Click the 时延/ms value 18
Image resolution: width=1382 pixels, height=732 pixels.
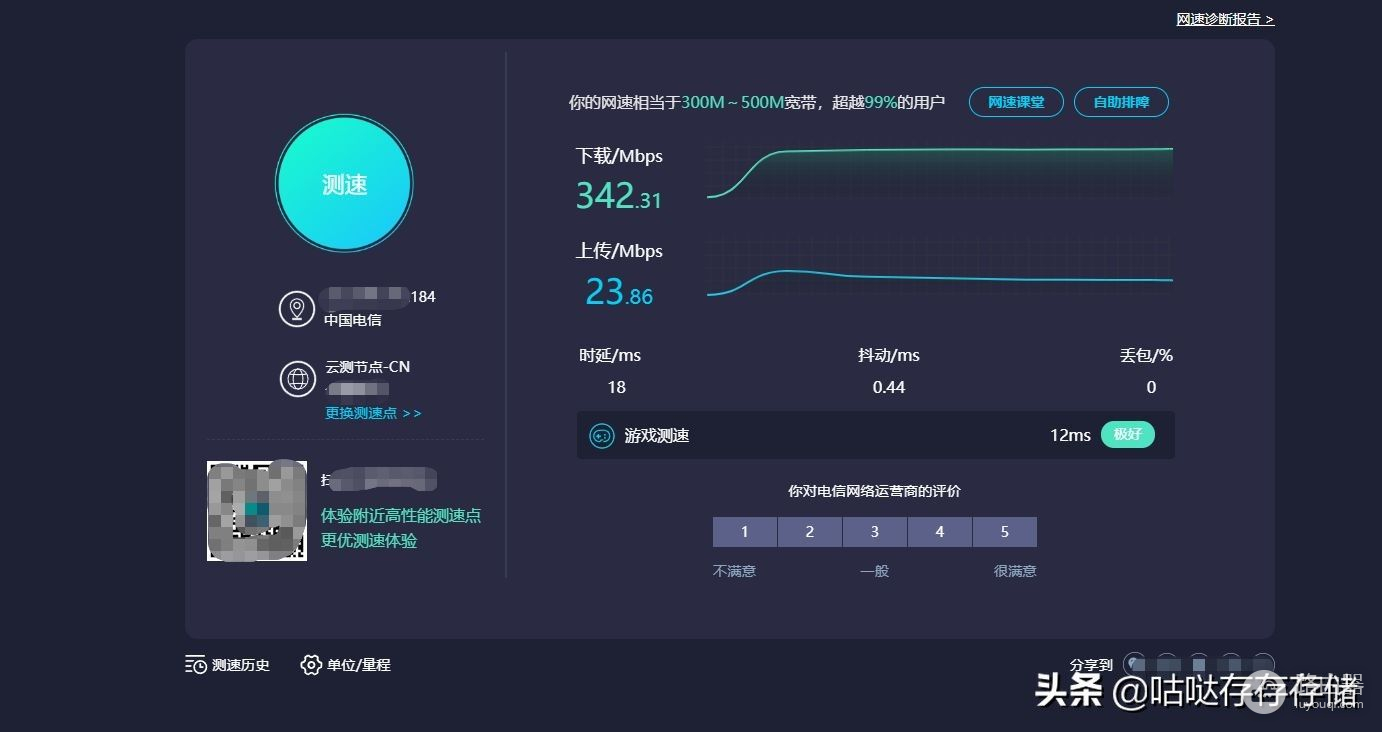click(x=616, y=387)
